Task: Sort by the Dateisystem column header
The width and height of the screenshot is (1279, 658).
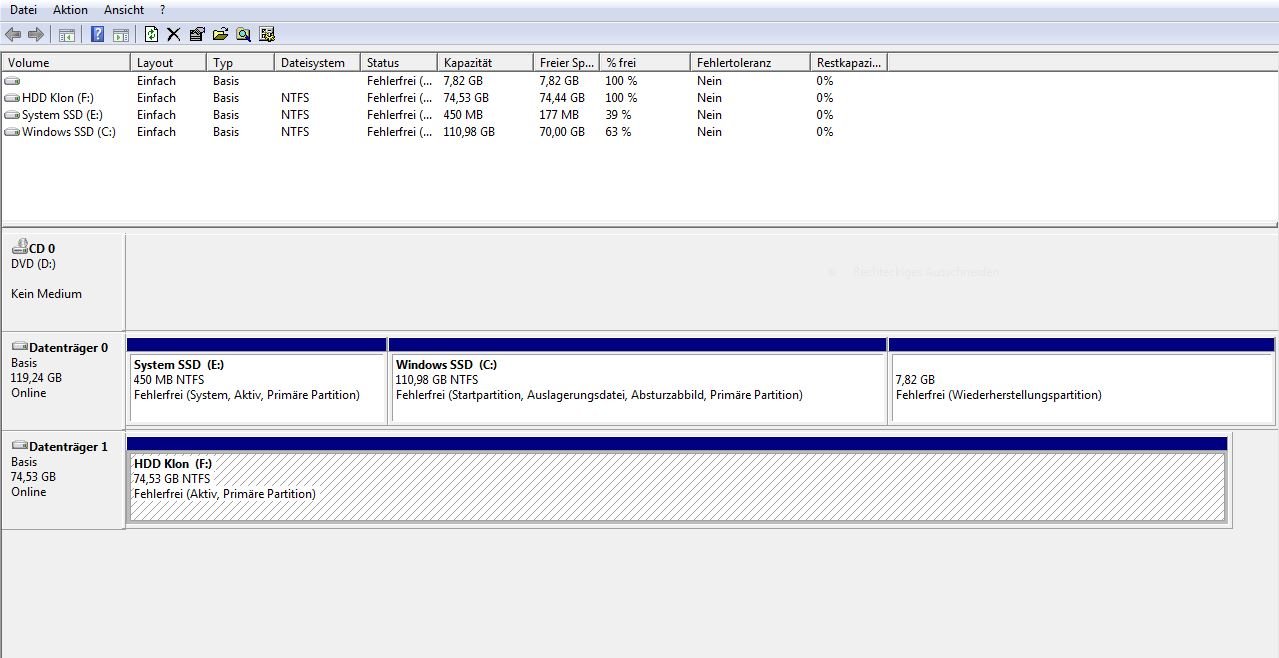Action: pyautogui.click(x=312, y=63)
